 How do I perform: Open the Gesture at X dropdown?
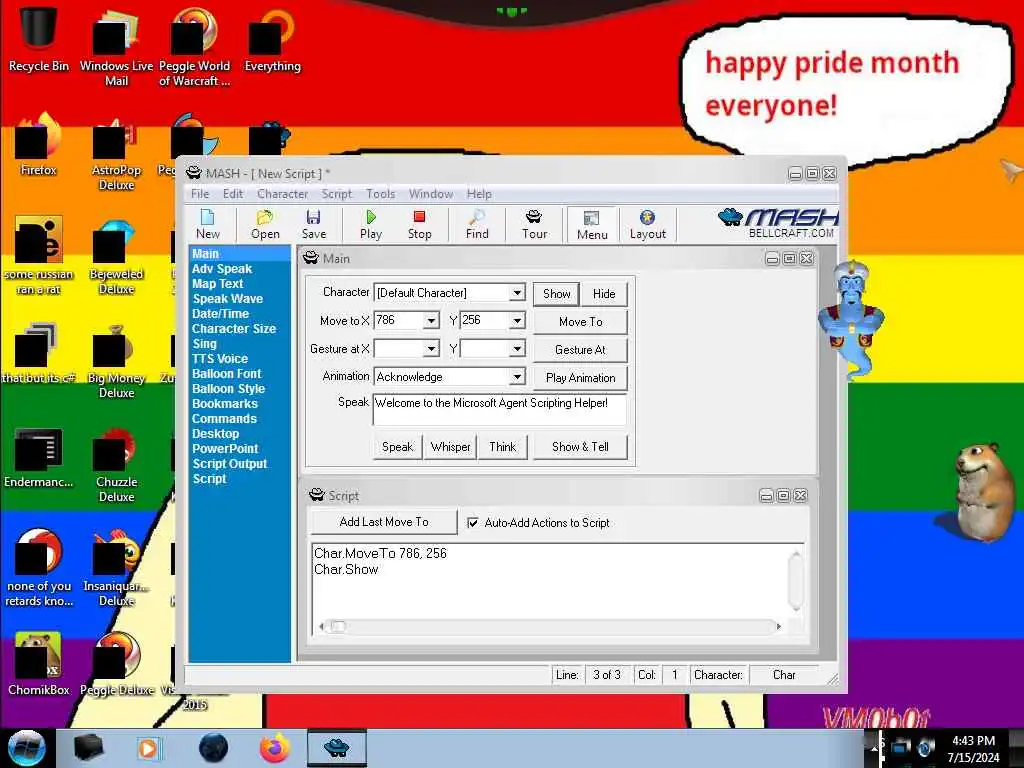(x=431, y=349)
